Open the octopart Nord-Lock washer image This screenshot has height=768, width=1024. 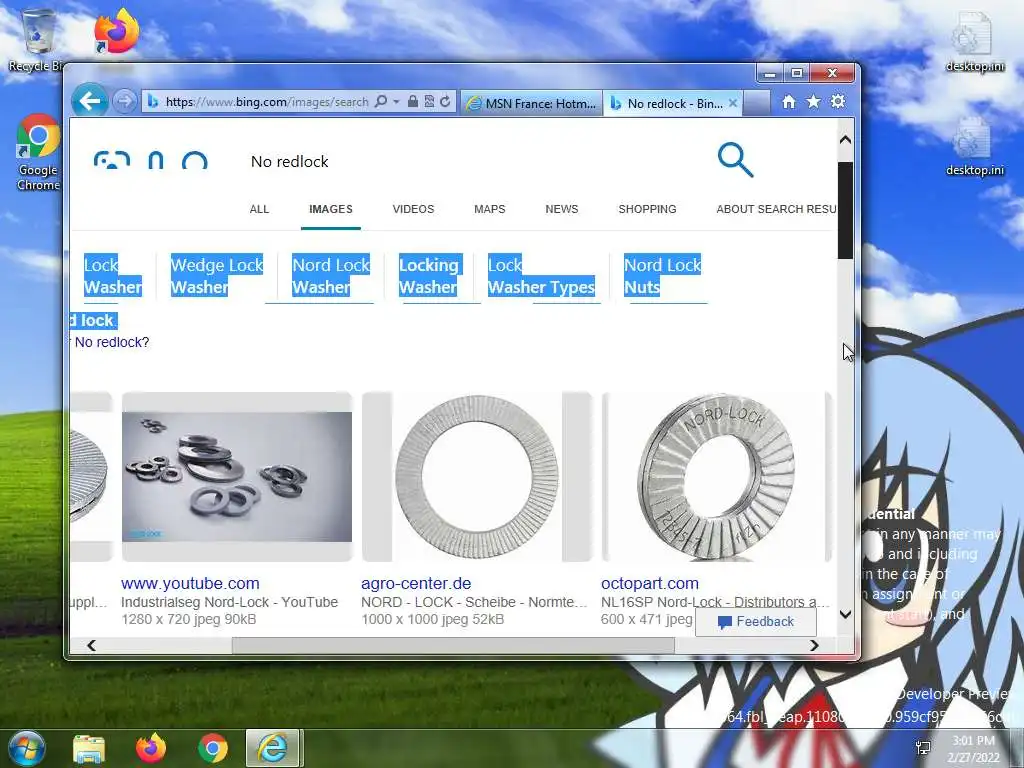pos(716,477)
